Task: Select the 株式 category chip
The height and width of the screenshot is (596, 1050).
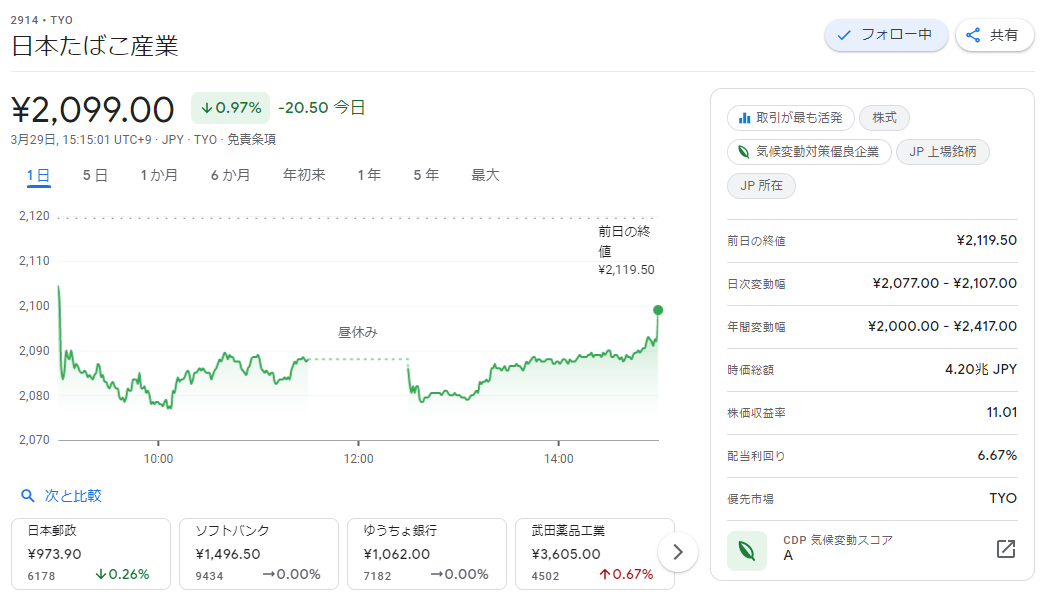Action: coord(884,118)
